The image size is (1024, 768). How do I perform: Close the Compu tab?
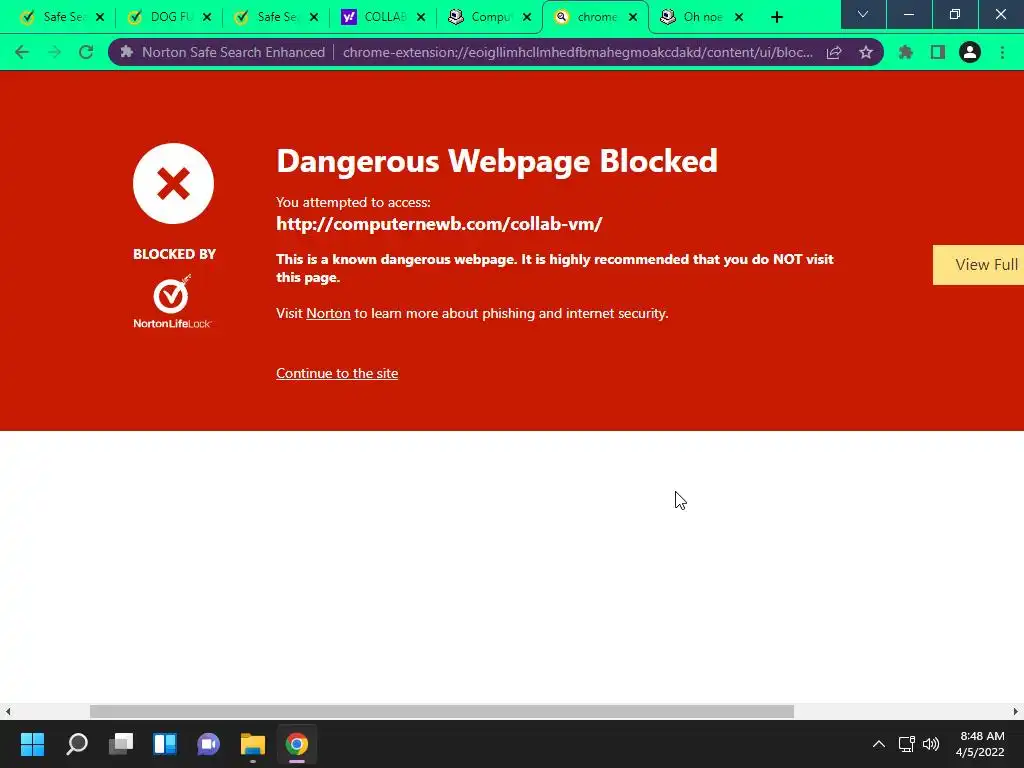(527, 18)
